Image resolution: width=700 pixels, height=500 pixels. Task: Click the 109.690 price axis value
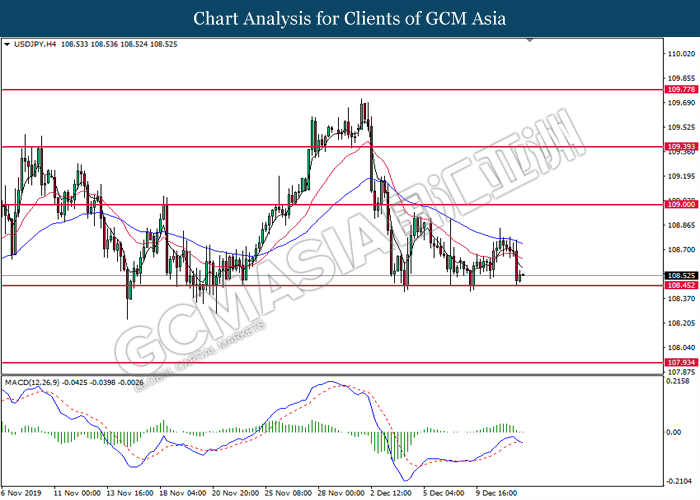tap(682, 103)
